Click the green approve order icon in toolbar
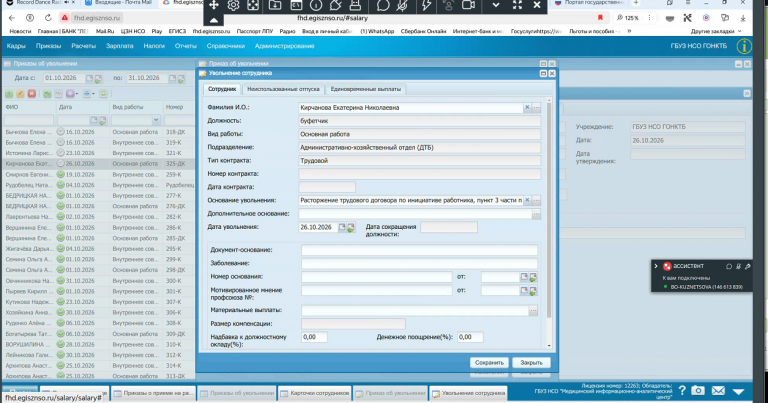 click(x=47, y=94)
